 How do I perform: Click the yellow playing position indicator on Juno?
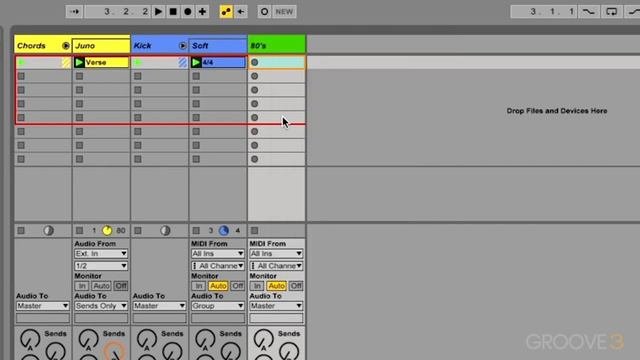[x=107, y=231]
